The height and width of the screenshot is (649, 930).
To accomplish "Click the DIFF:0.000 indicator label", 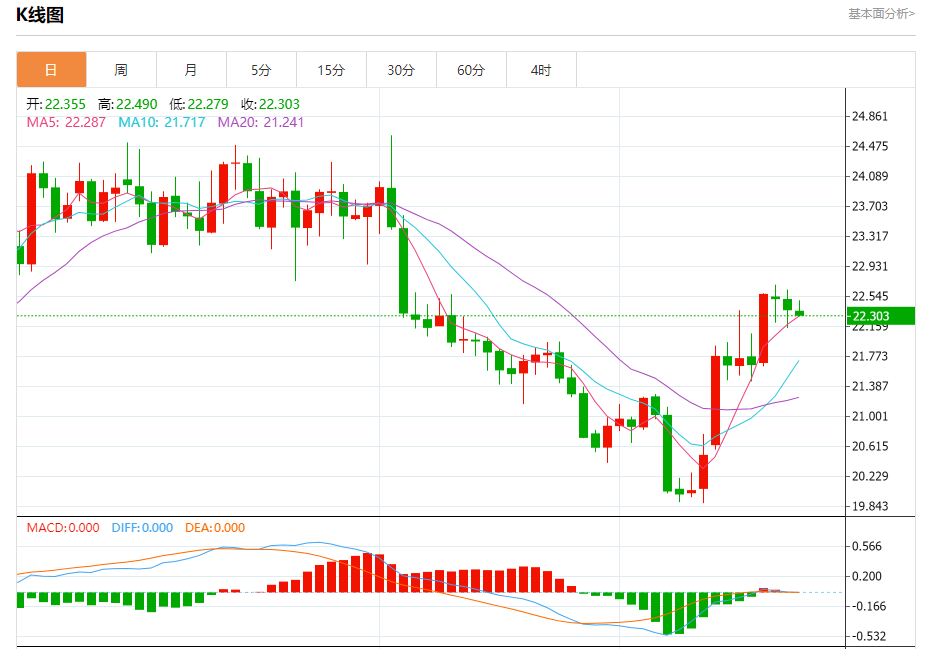I will (x=142, y=527).
